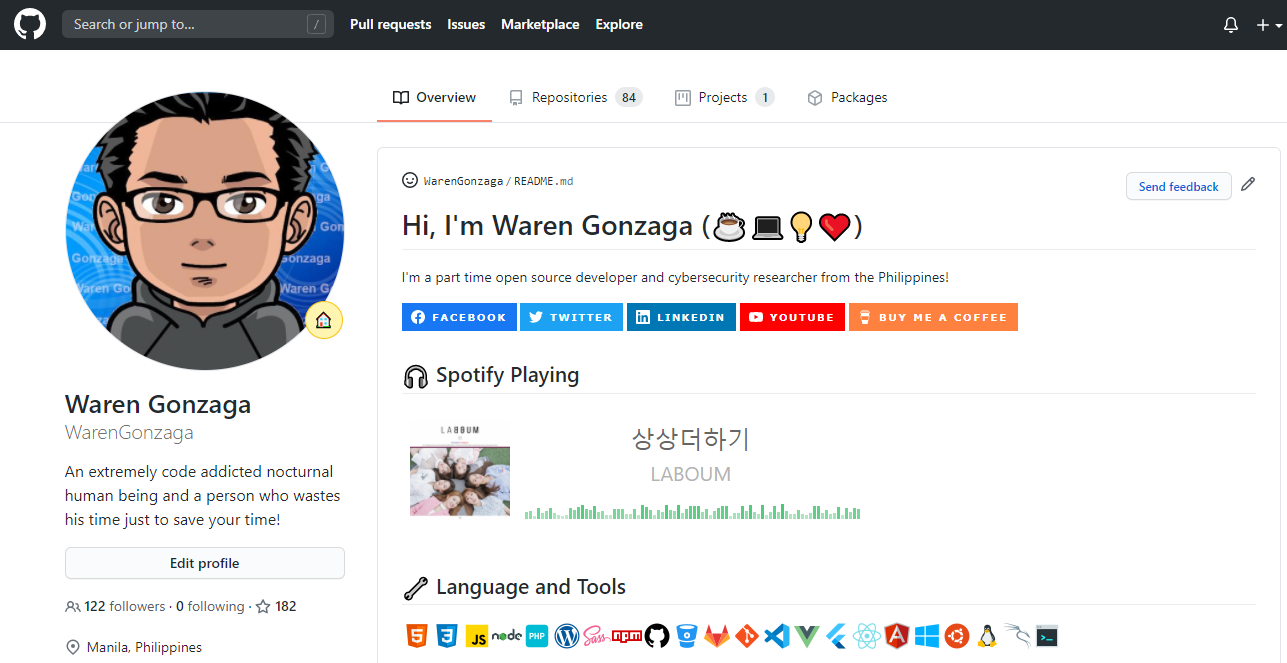1287x663 pixels.
Task: Click the LABOUM album cover thumbnail
Action: tap(460, 470)
